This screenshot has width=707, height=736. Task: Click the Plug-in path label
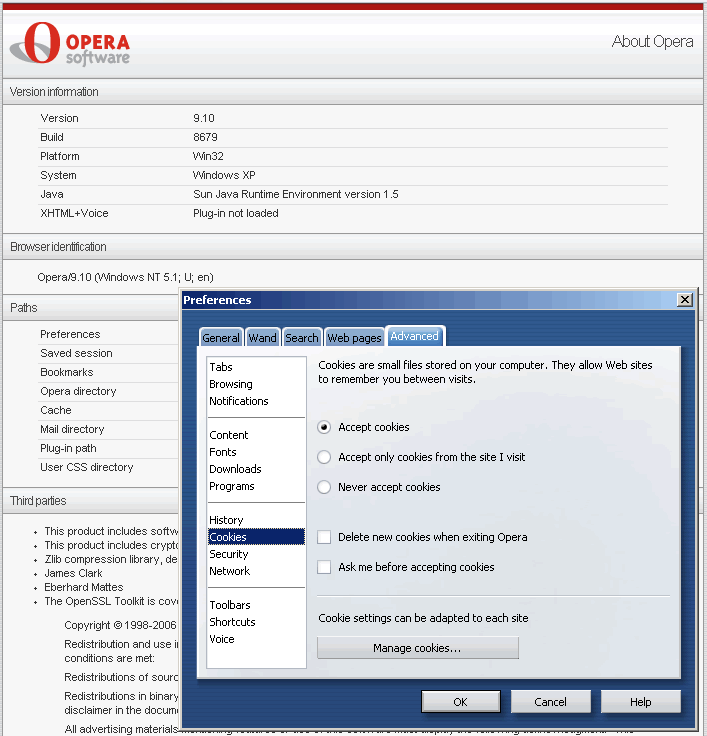[68, 448]
